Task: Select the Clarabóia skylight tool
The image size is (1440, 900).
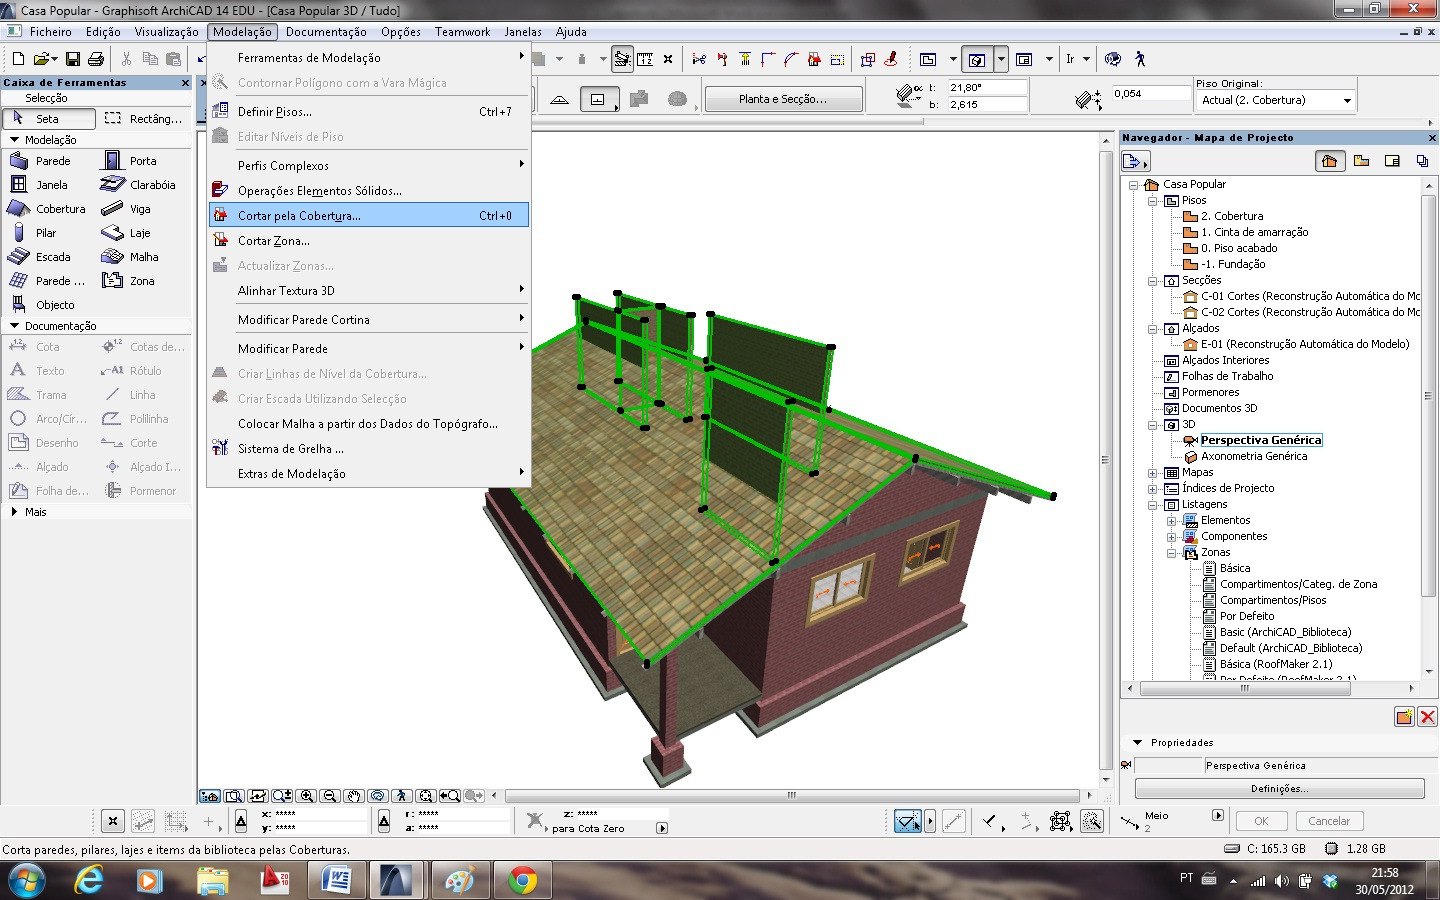Action: pyautogui.click(x=142, y=184)
